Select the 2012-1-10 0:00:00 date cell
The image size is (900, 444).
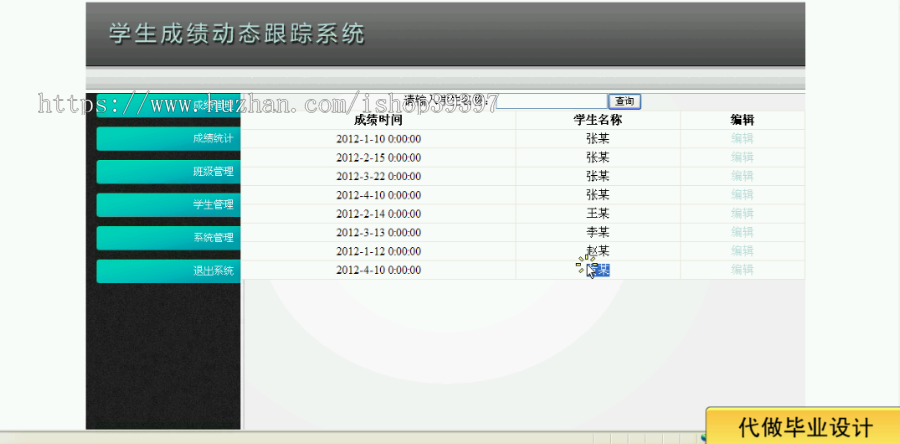pos(378,139)
